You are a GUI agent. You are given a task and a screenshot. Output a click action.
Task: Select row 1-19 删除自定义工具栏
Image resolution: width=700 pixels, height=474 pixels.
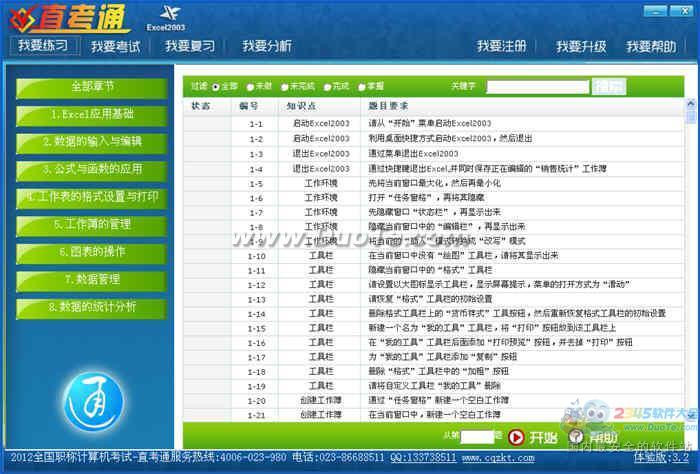coord(433,386)
